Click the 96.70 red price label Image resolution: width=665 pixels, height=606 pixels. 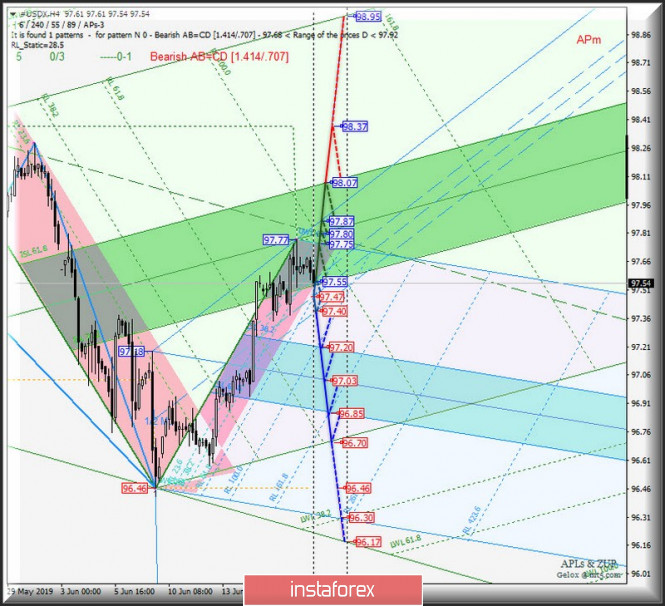click(x=355, y=443)
